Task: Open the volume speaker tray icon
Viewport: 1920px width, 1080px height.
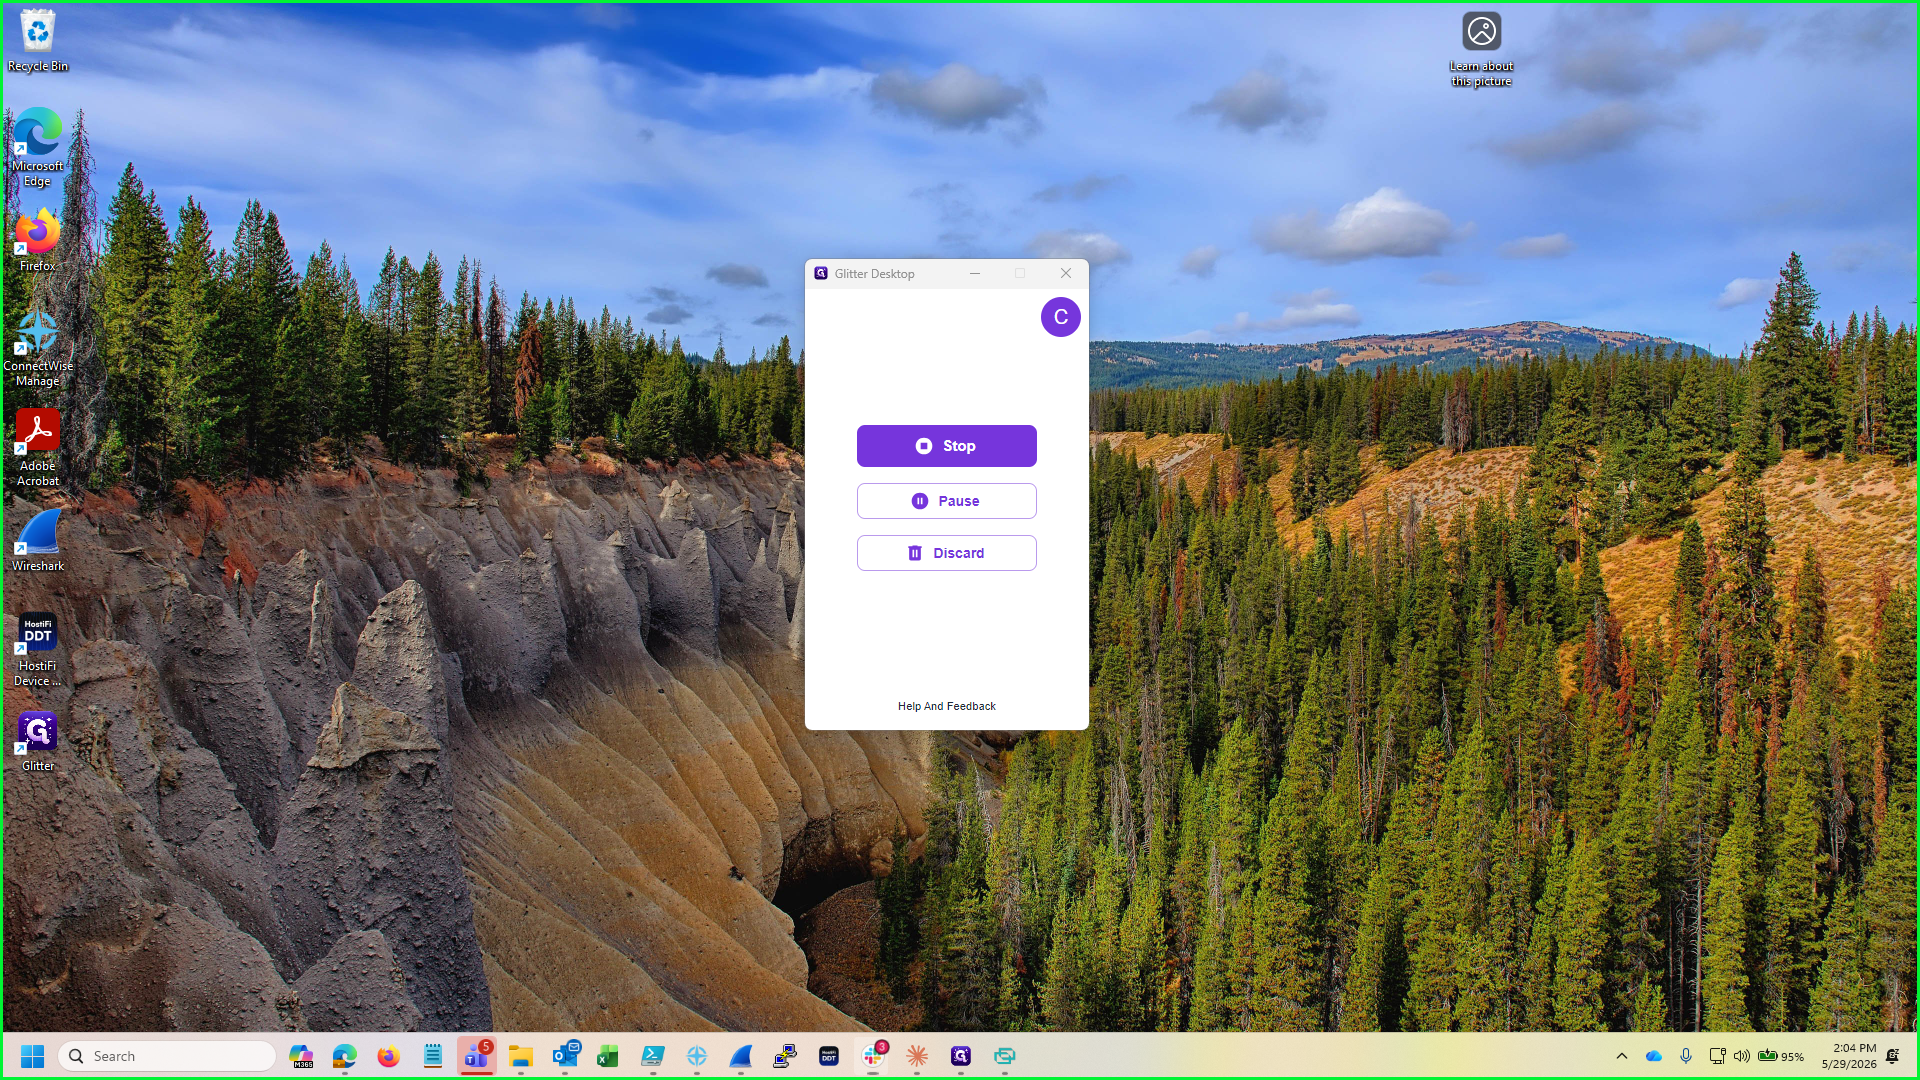Action: (x=1742, y=1056)
